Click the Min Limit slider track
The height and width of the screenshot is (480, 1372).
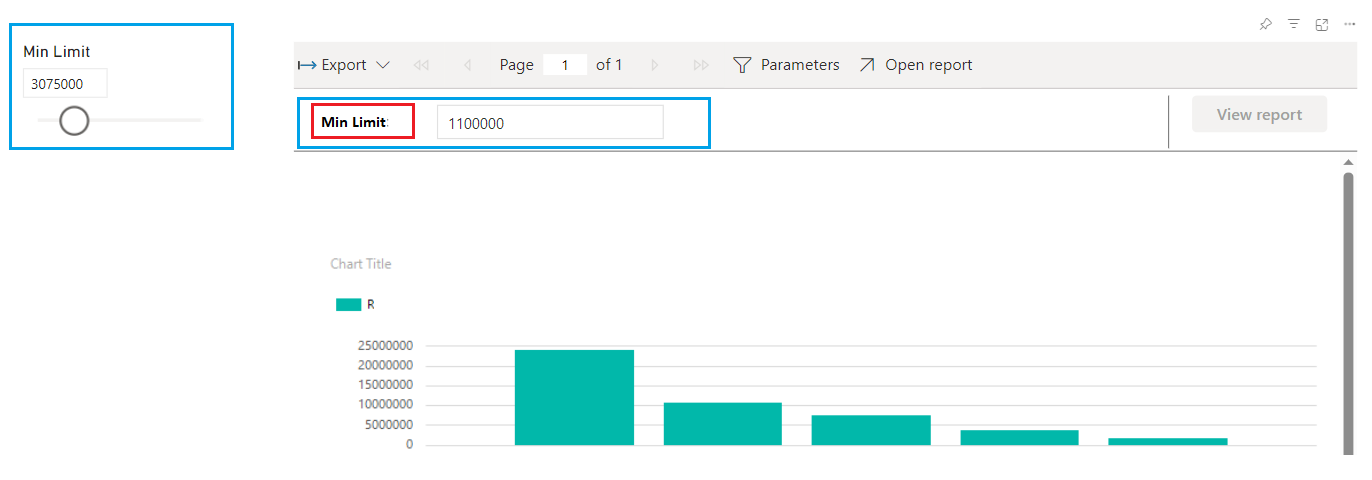pyautogui.click(x=120, y=121)
